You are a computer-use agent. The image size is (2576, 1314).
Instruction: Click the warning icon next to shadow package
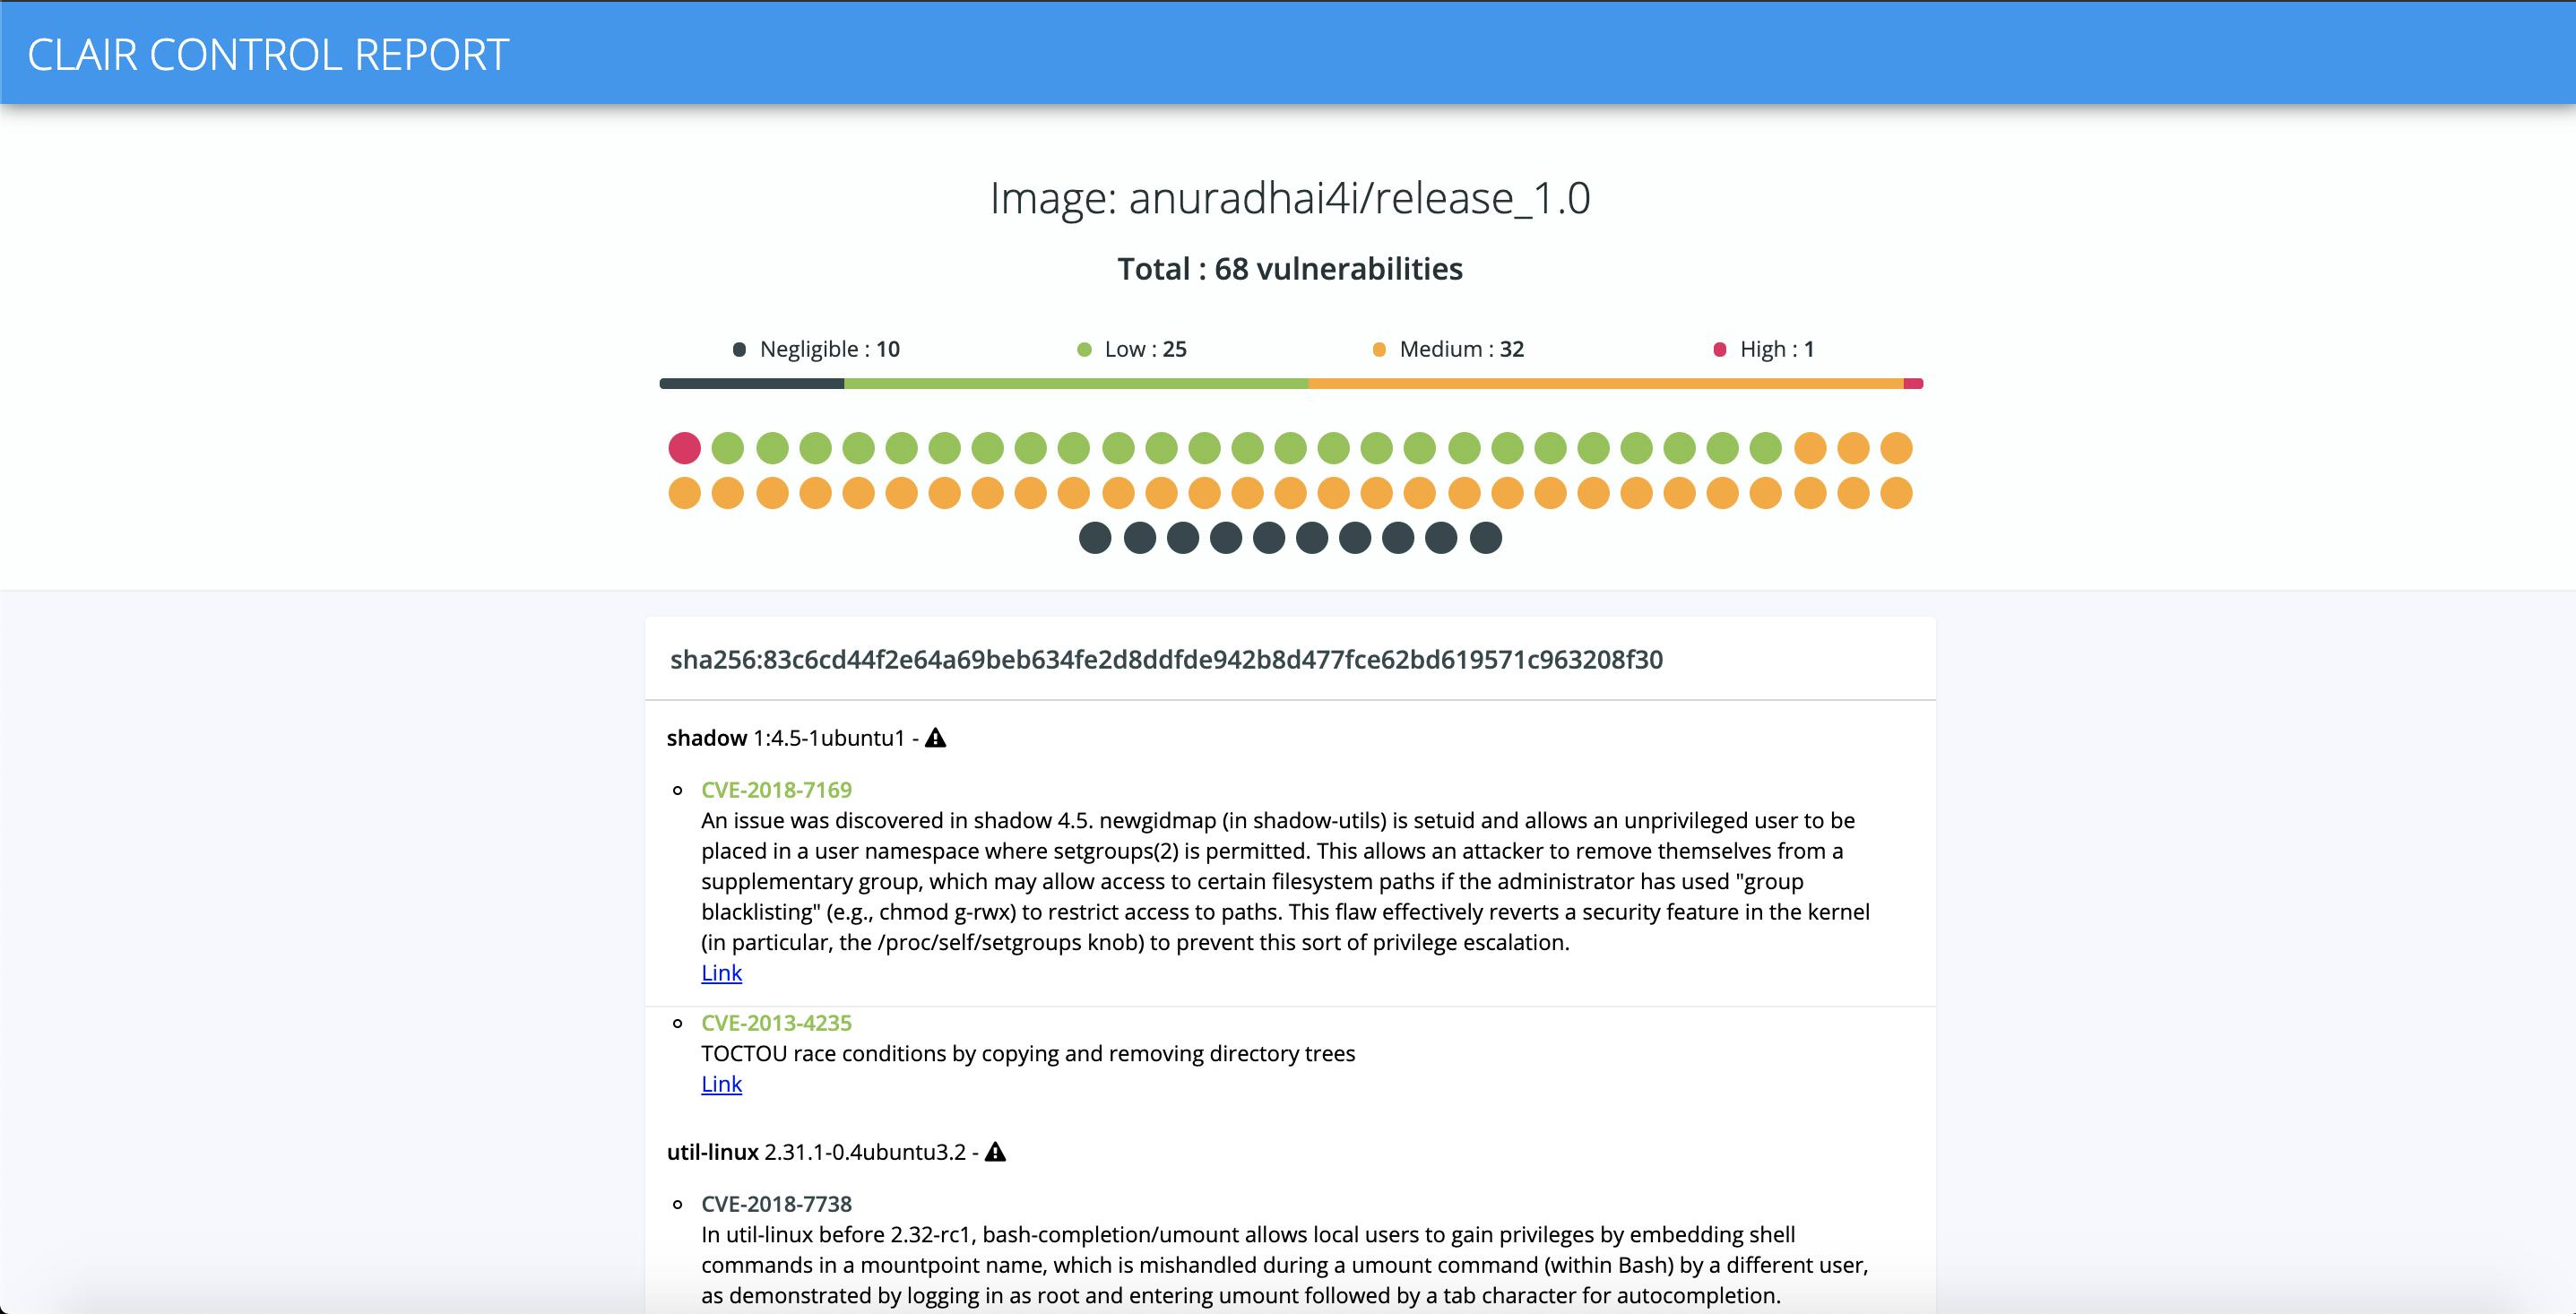(x=935, y=738)
